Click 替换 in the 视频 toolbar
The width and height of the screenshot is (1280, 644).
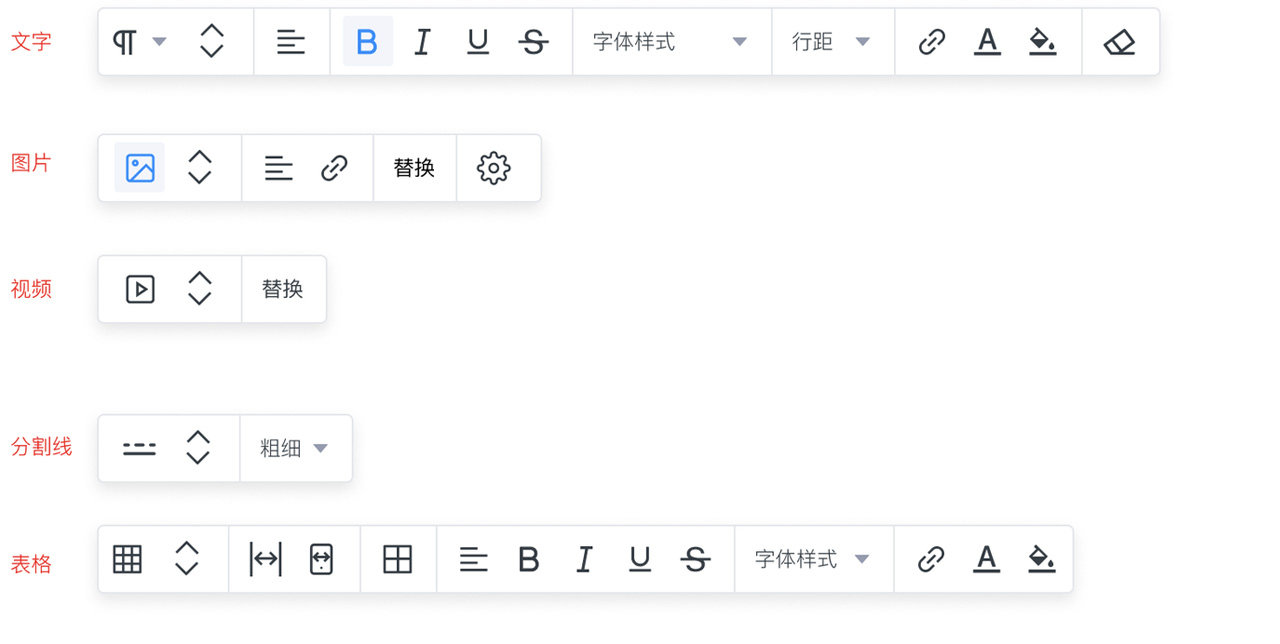283,289
